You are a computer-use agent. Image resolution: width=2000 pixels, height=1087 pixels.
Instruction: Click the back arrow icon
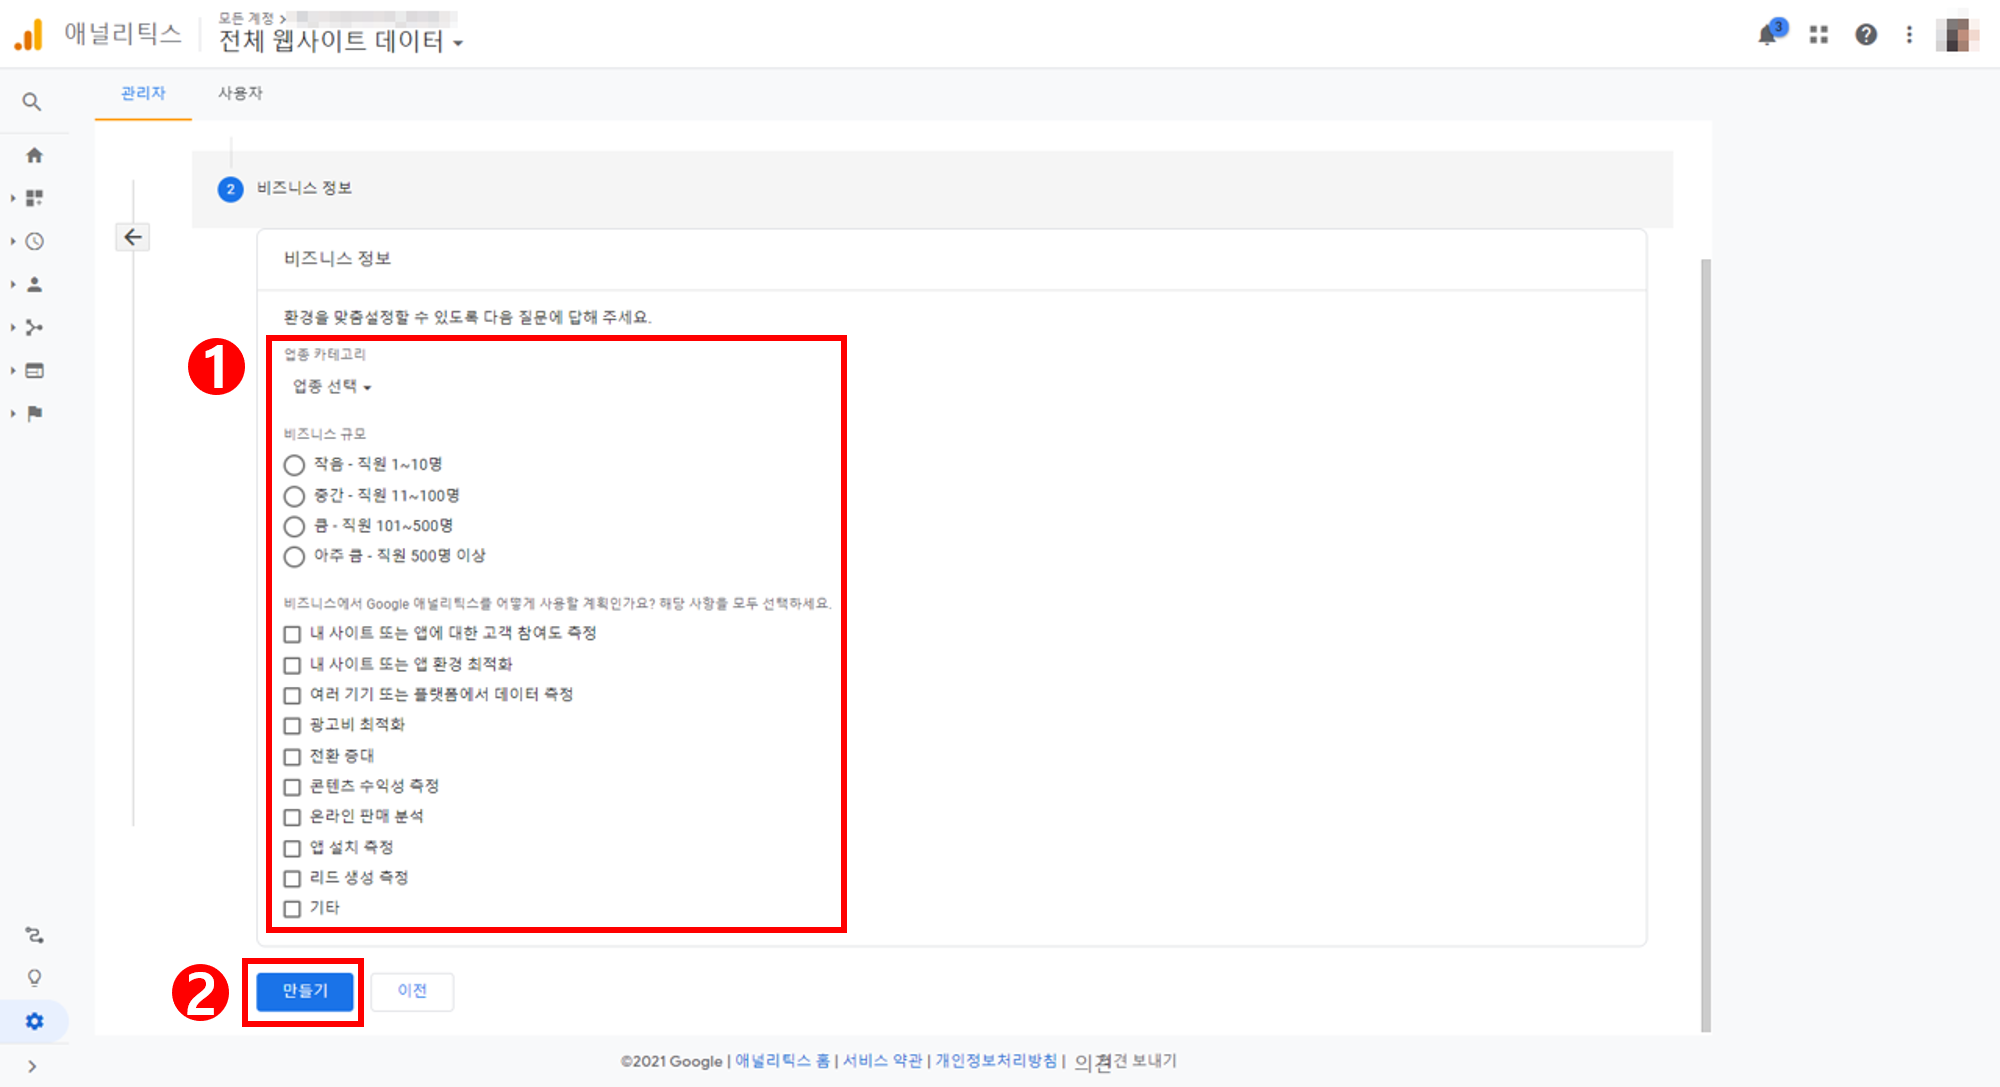coord(133,237)
